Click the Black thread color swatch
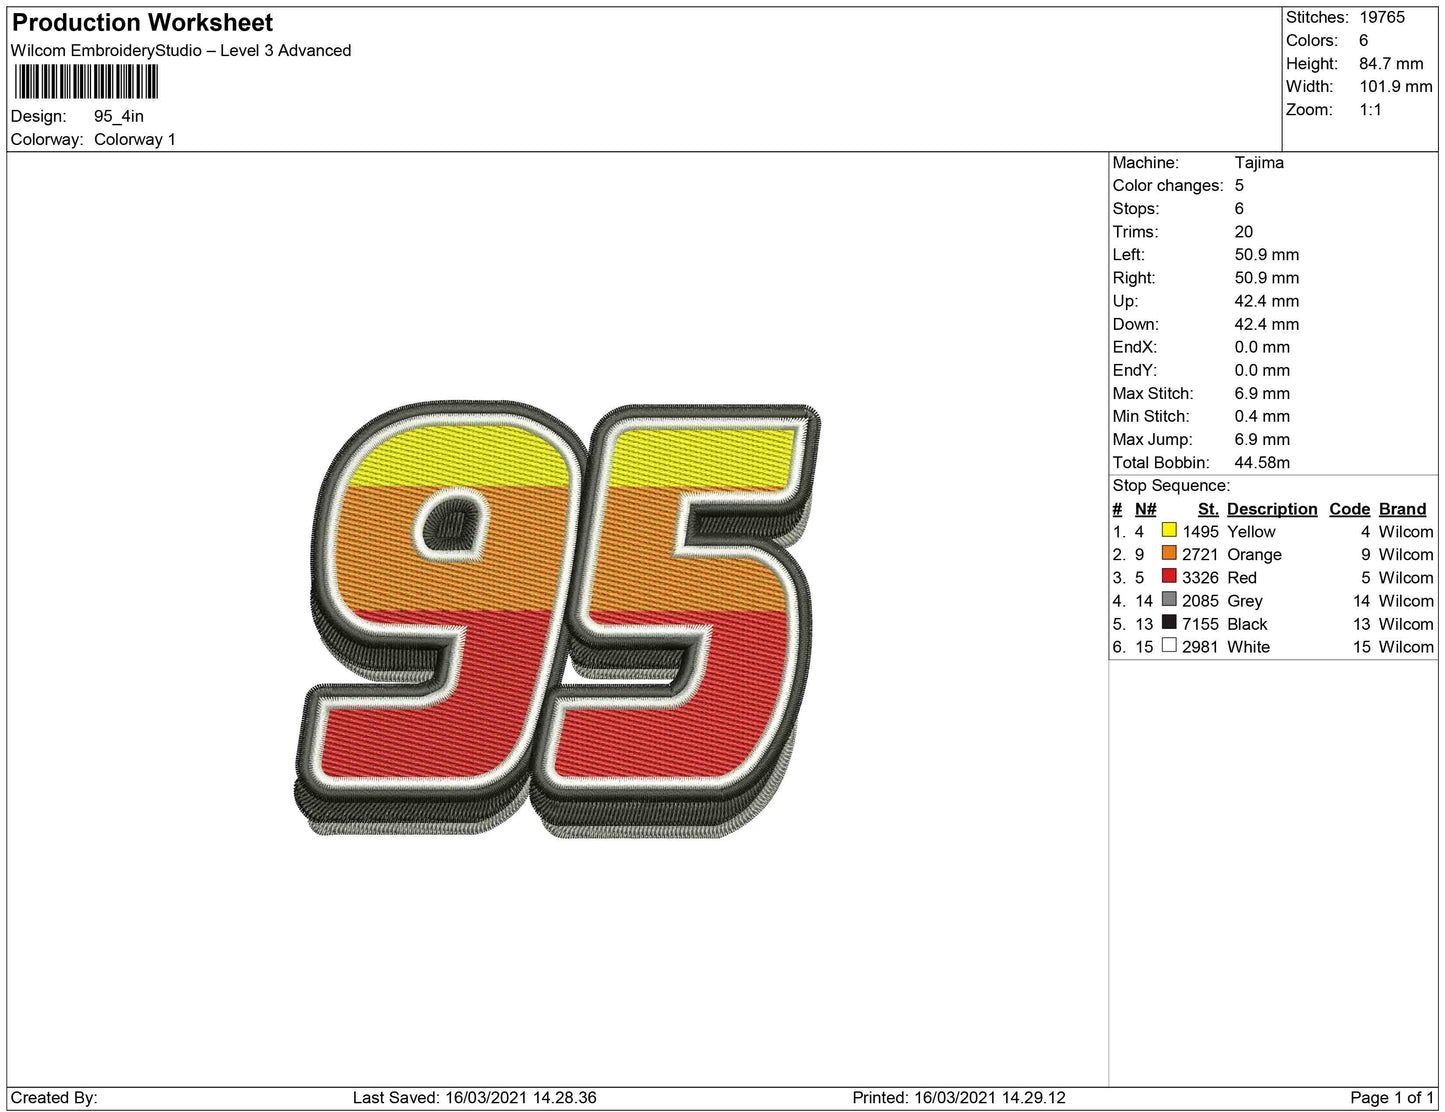The image size is (1445, 1112). click(1169, 622)
